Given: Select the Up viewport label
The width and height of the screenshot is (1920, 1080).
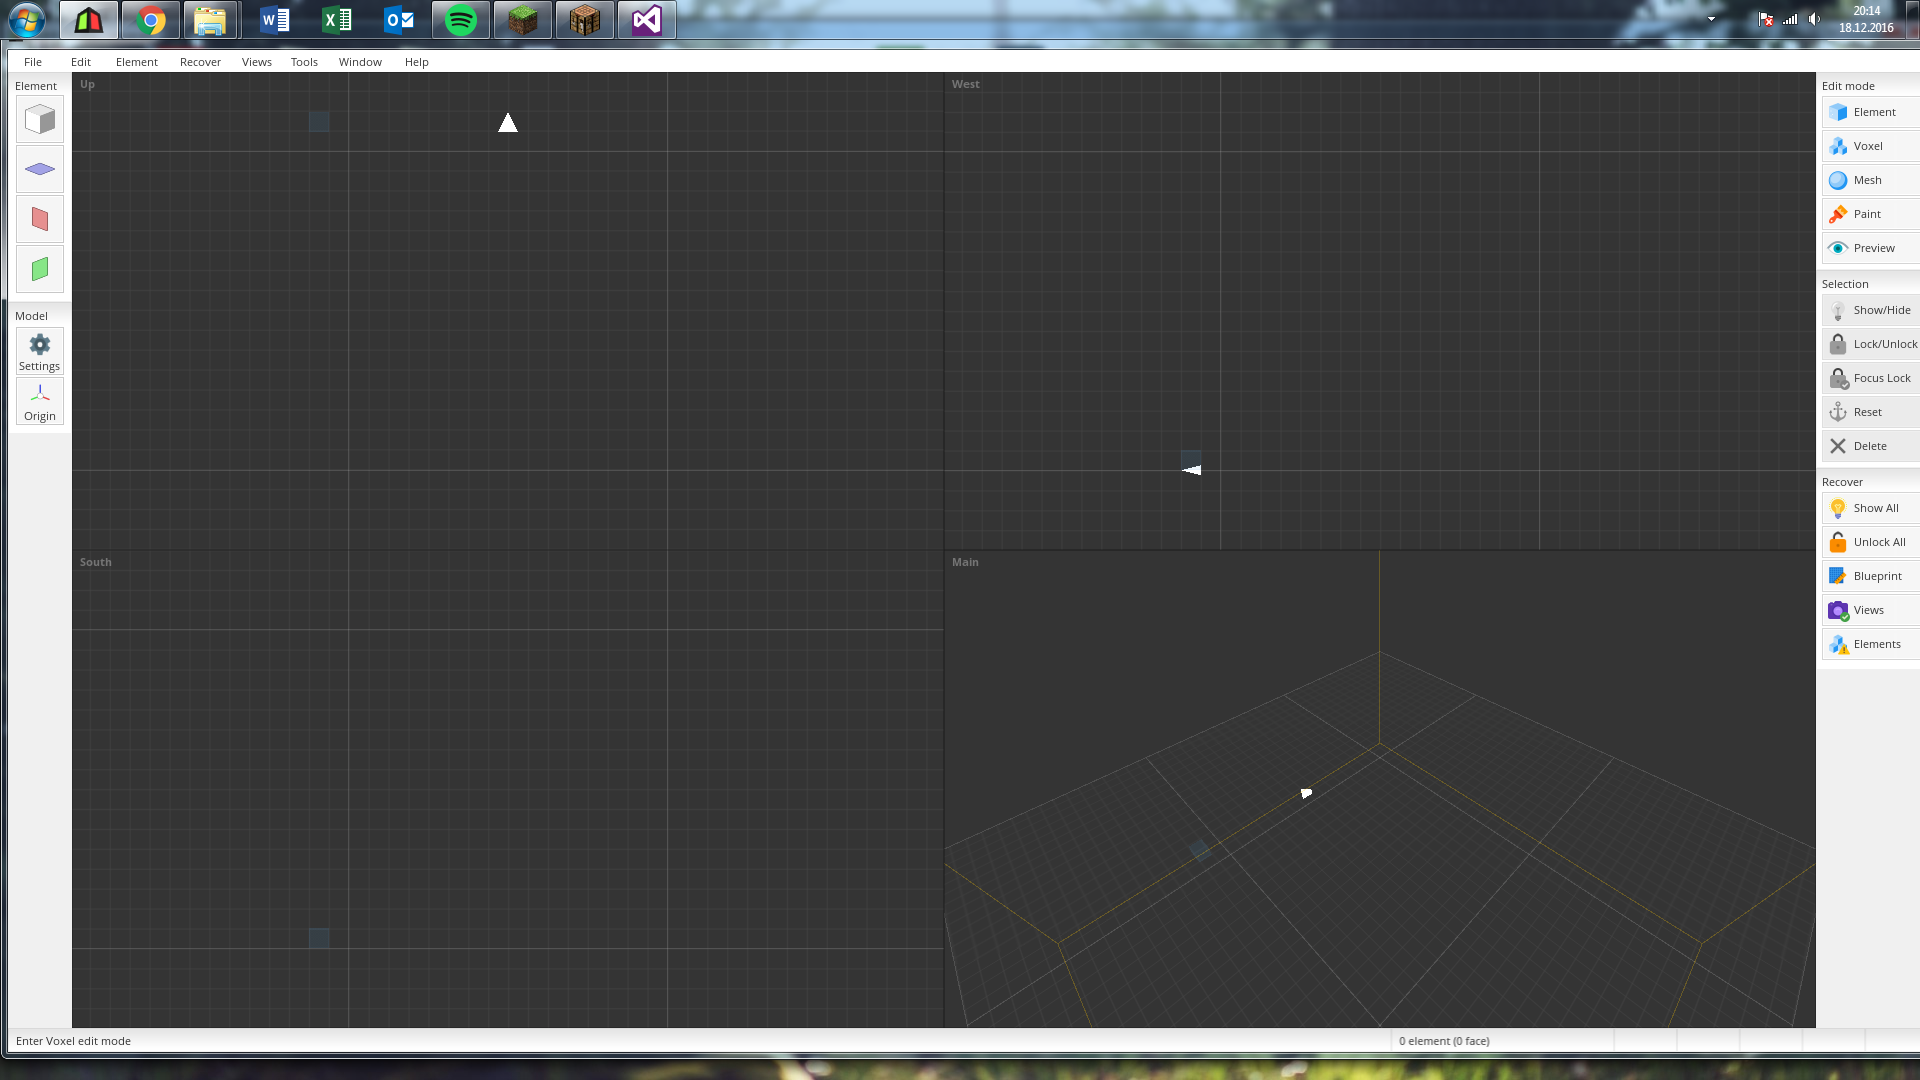Looking at the screenshot, I should point(87,84).
